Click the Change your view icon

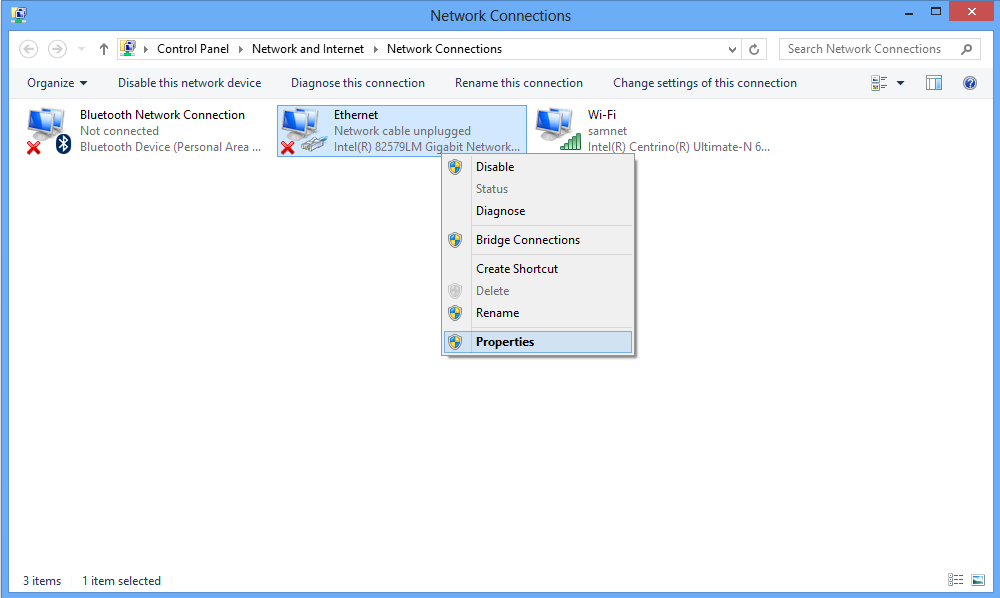click(x=879, y=83)
